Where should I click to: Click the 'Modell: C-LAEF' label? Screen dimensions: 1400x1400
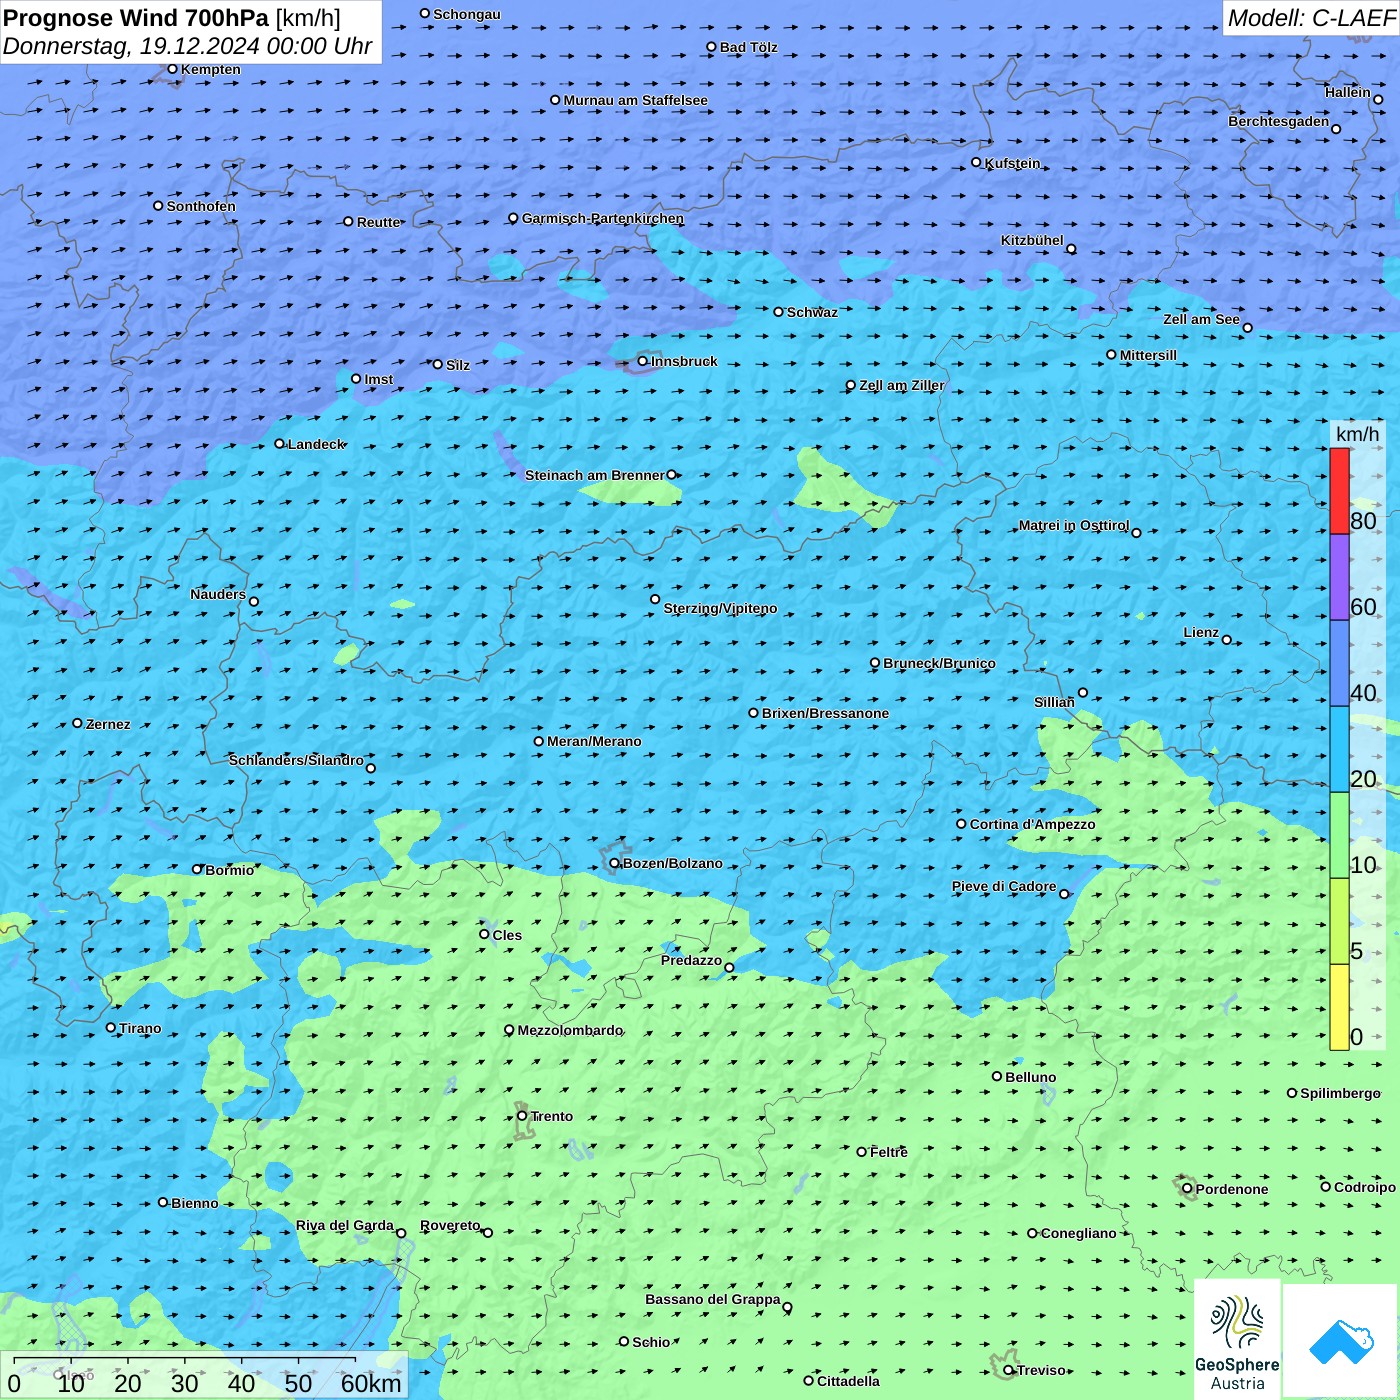1310,18
